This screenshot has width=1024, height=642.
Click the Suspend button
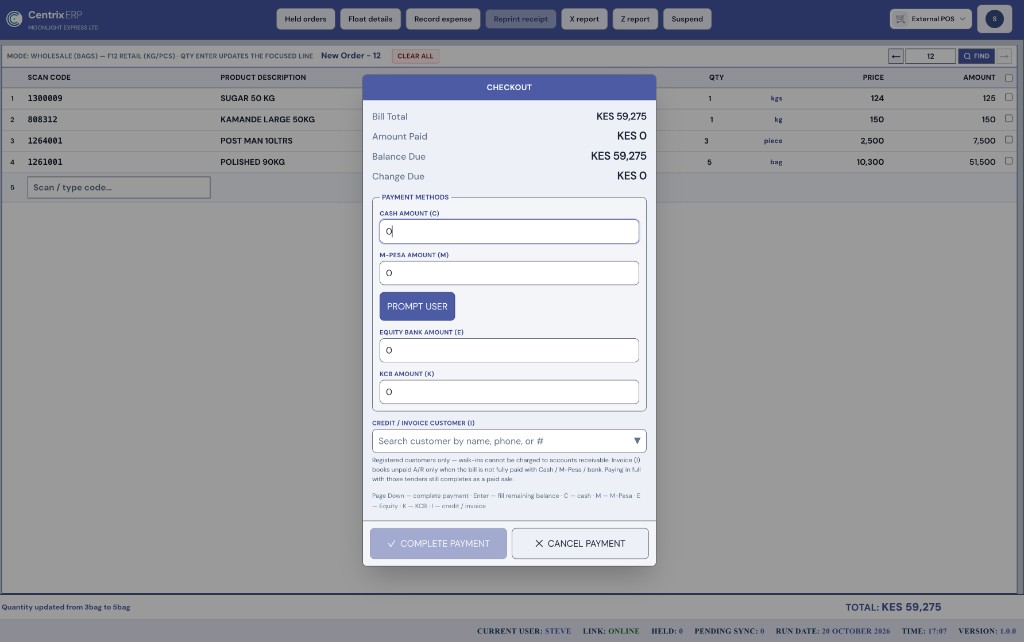point(687,19)
